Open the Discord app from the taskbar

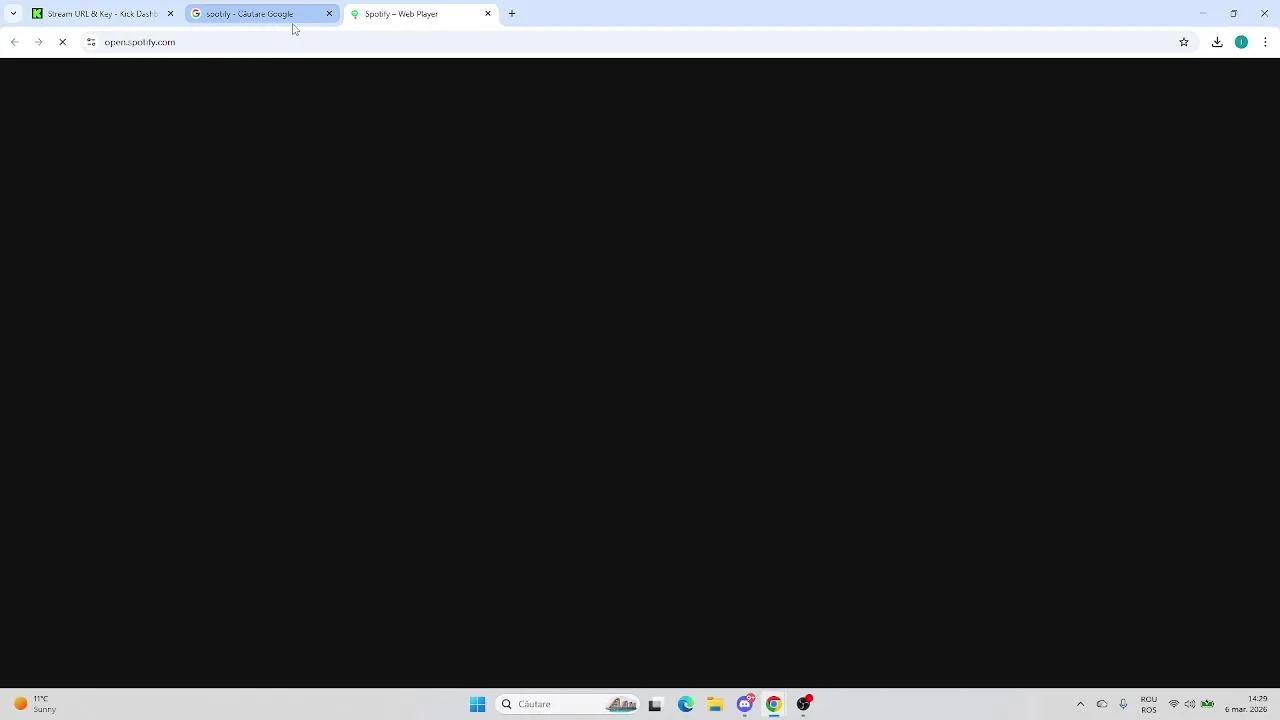point(745,704)
